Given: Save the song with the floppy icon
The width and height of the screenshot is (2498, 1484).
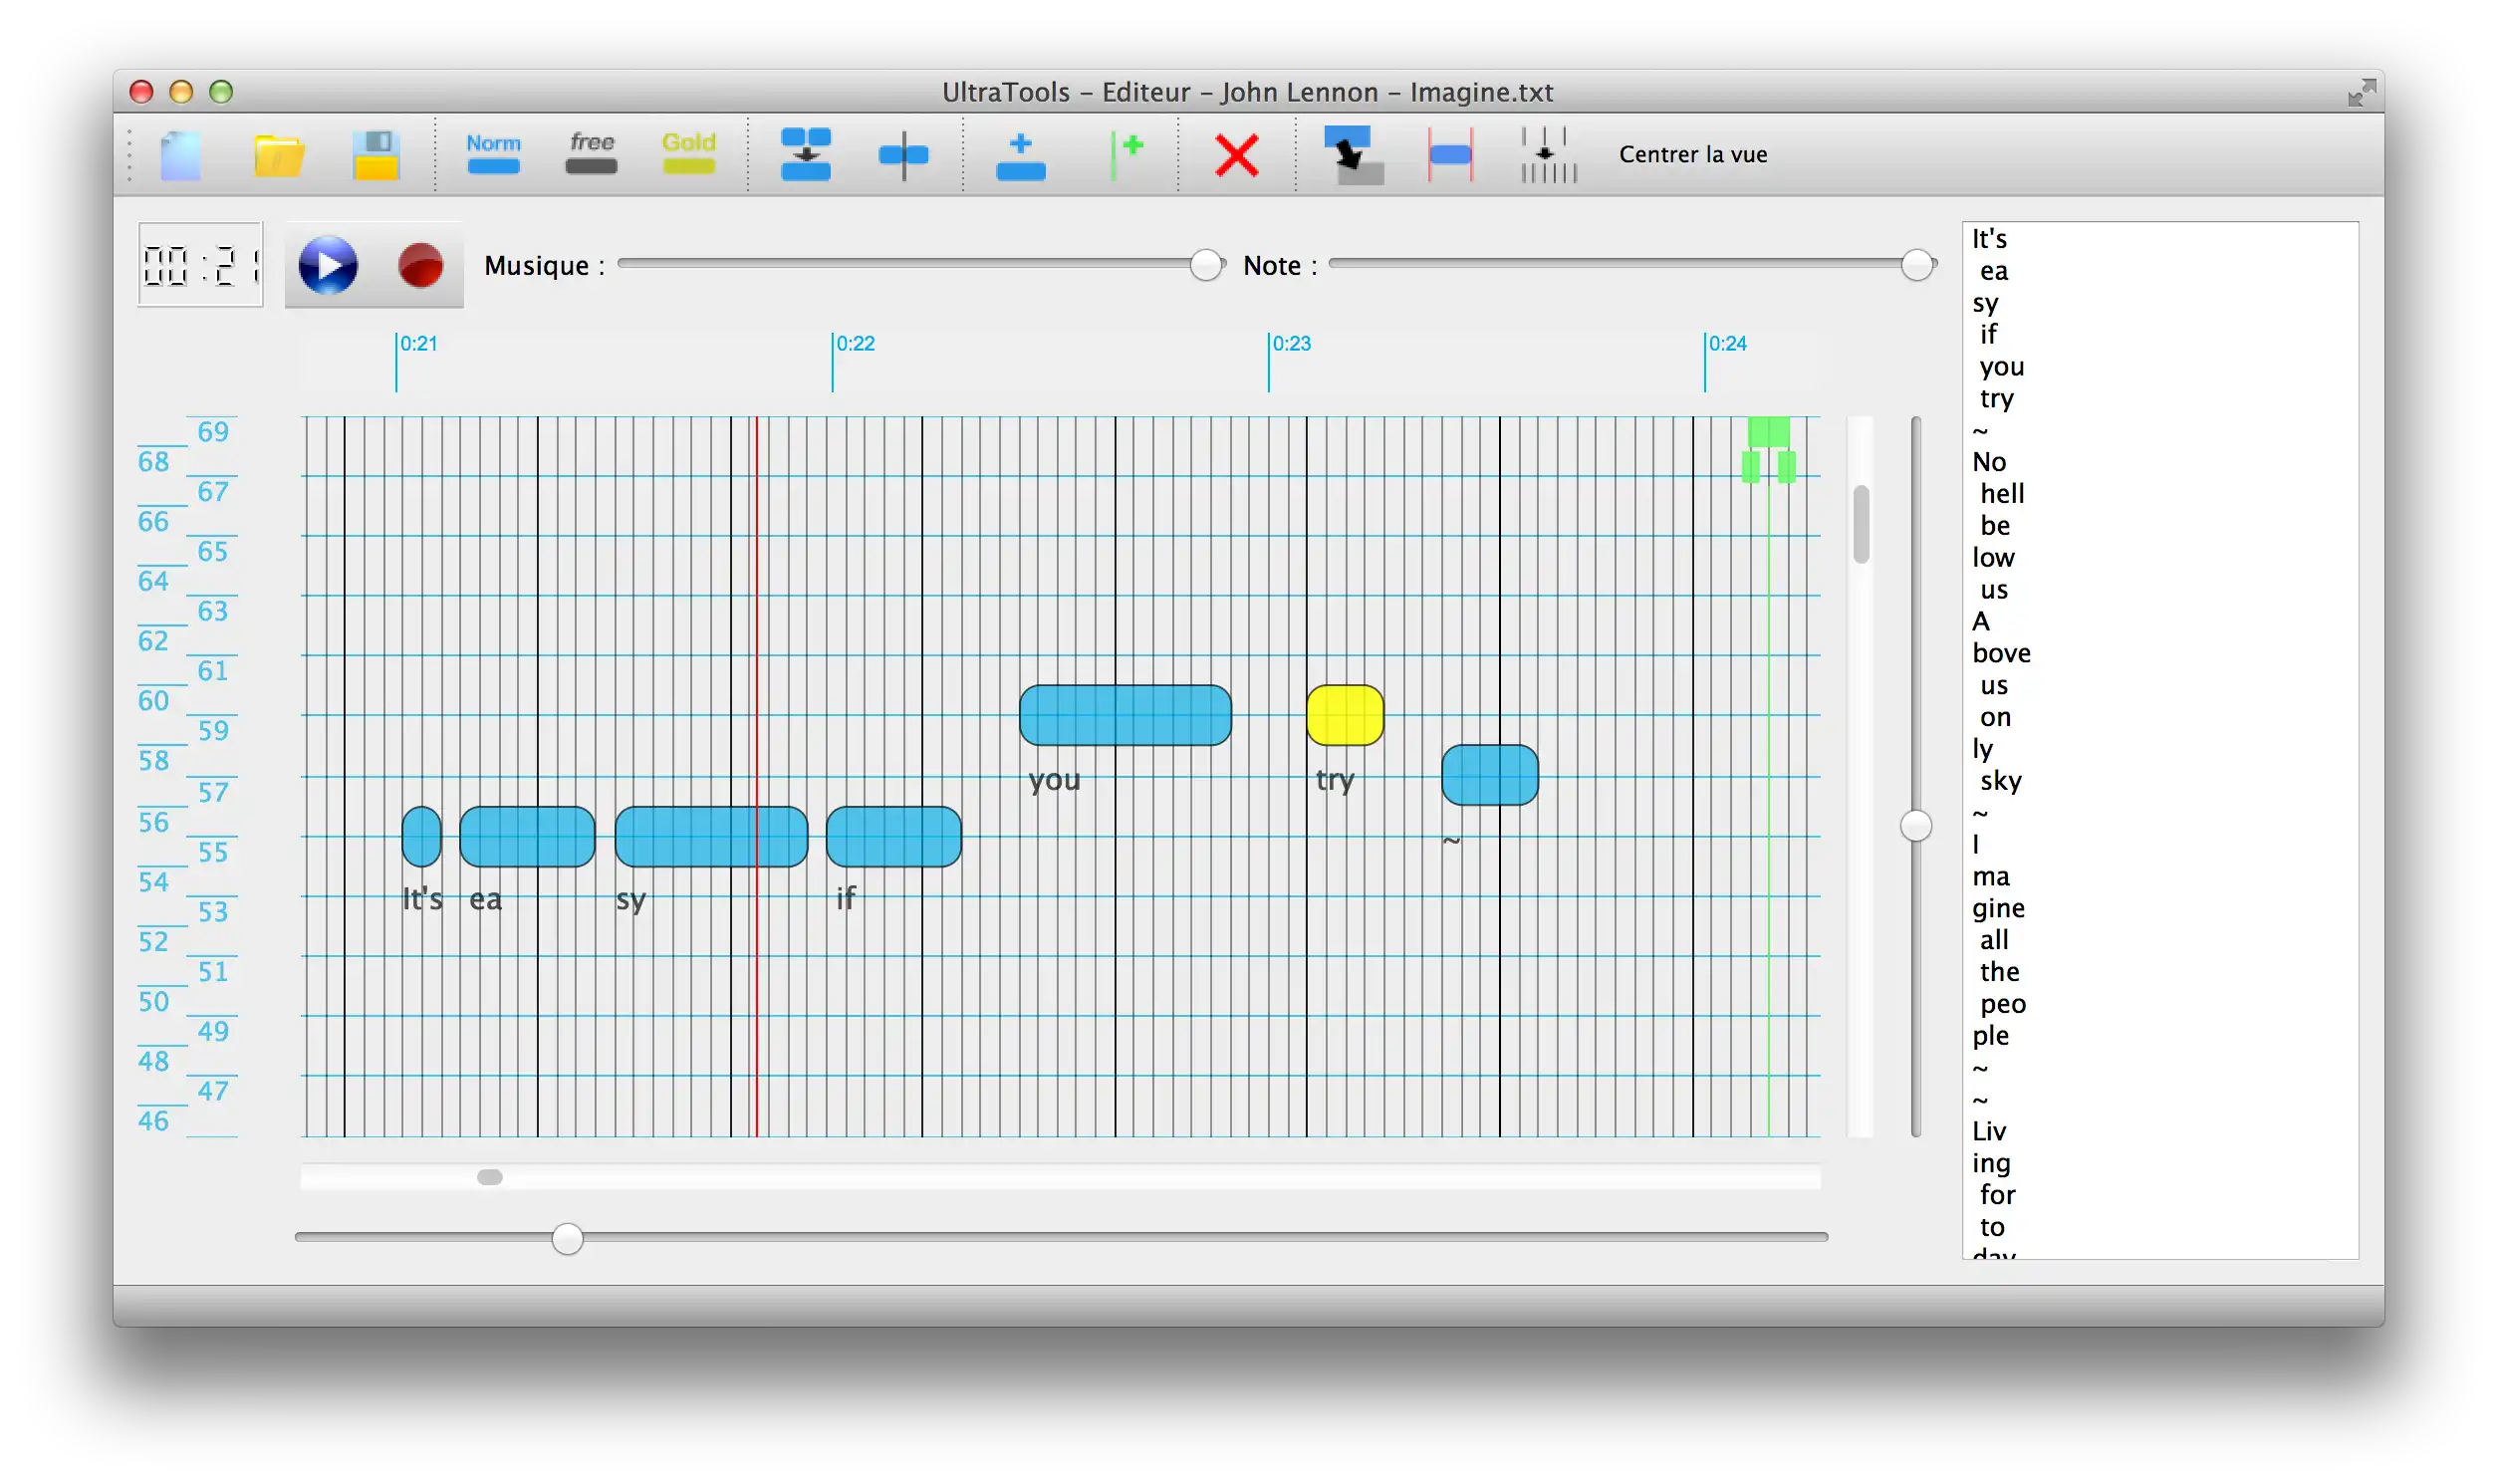Looking at the screenshot, I should click(x=376, y=155).
